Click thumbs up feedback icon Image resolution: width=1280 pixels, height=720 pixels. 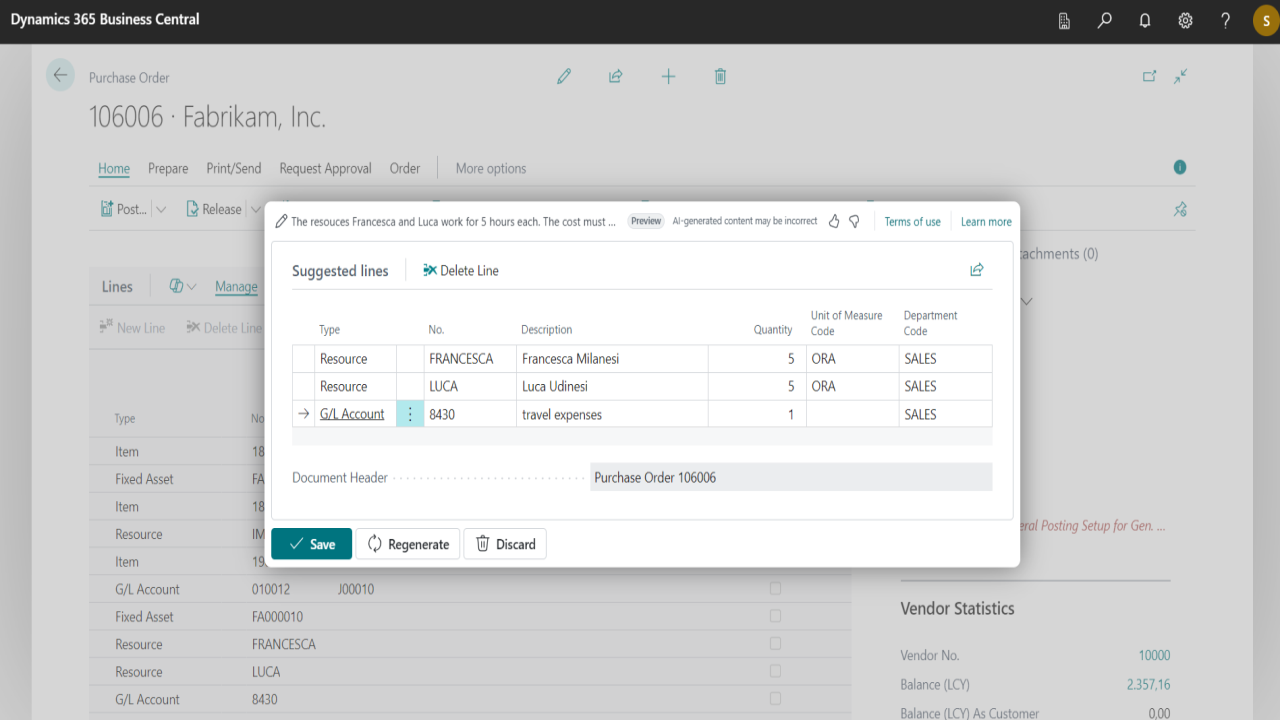(834, 221)
